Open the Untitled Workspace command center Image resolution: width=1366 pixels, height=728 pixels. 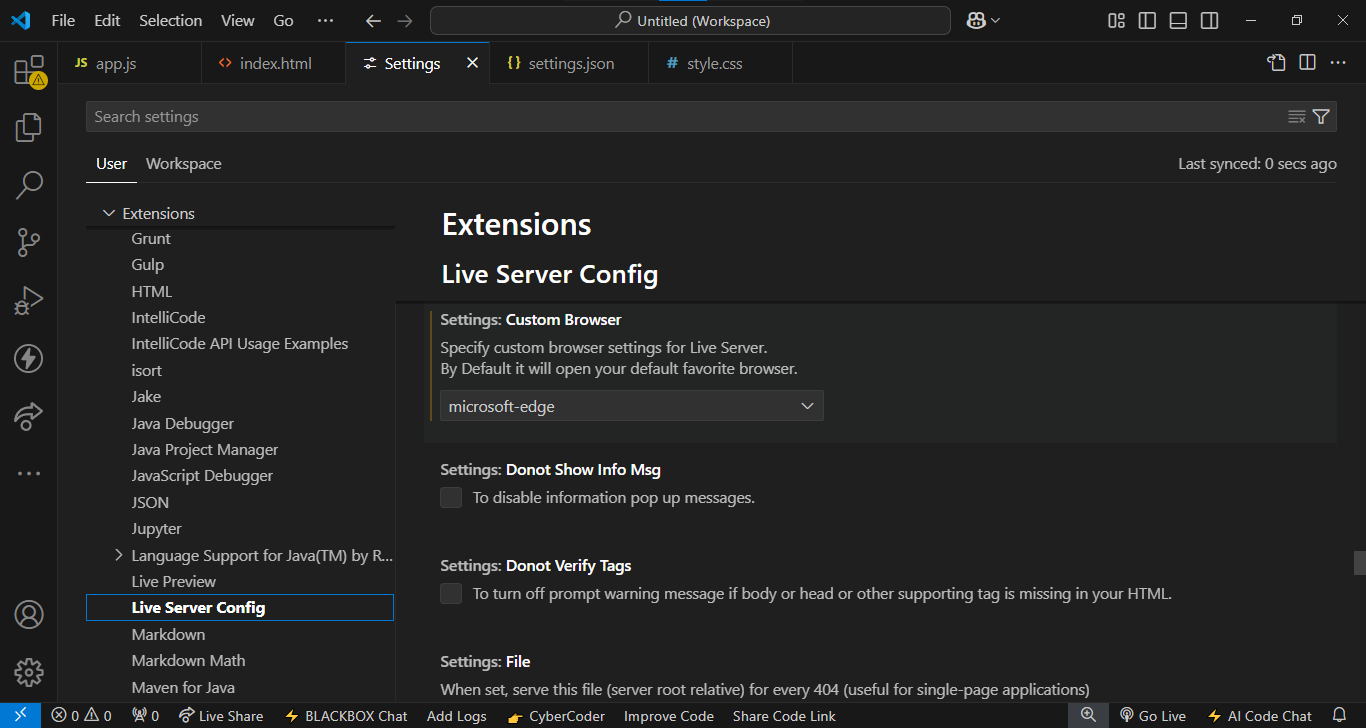coord(690,20)
